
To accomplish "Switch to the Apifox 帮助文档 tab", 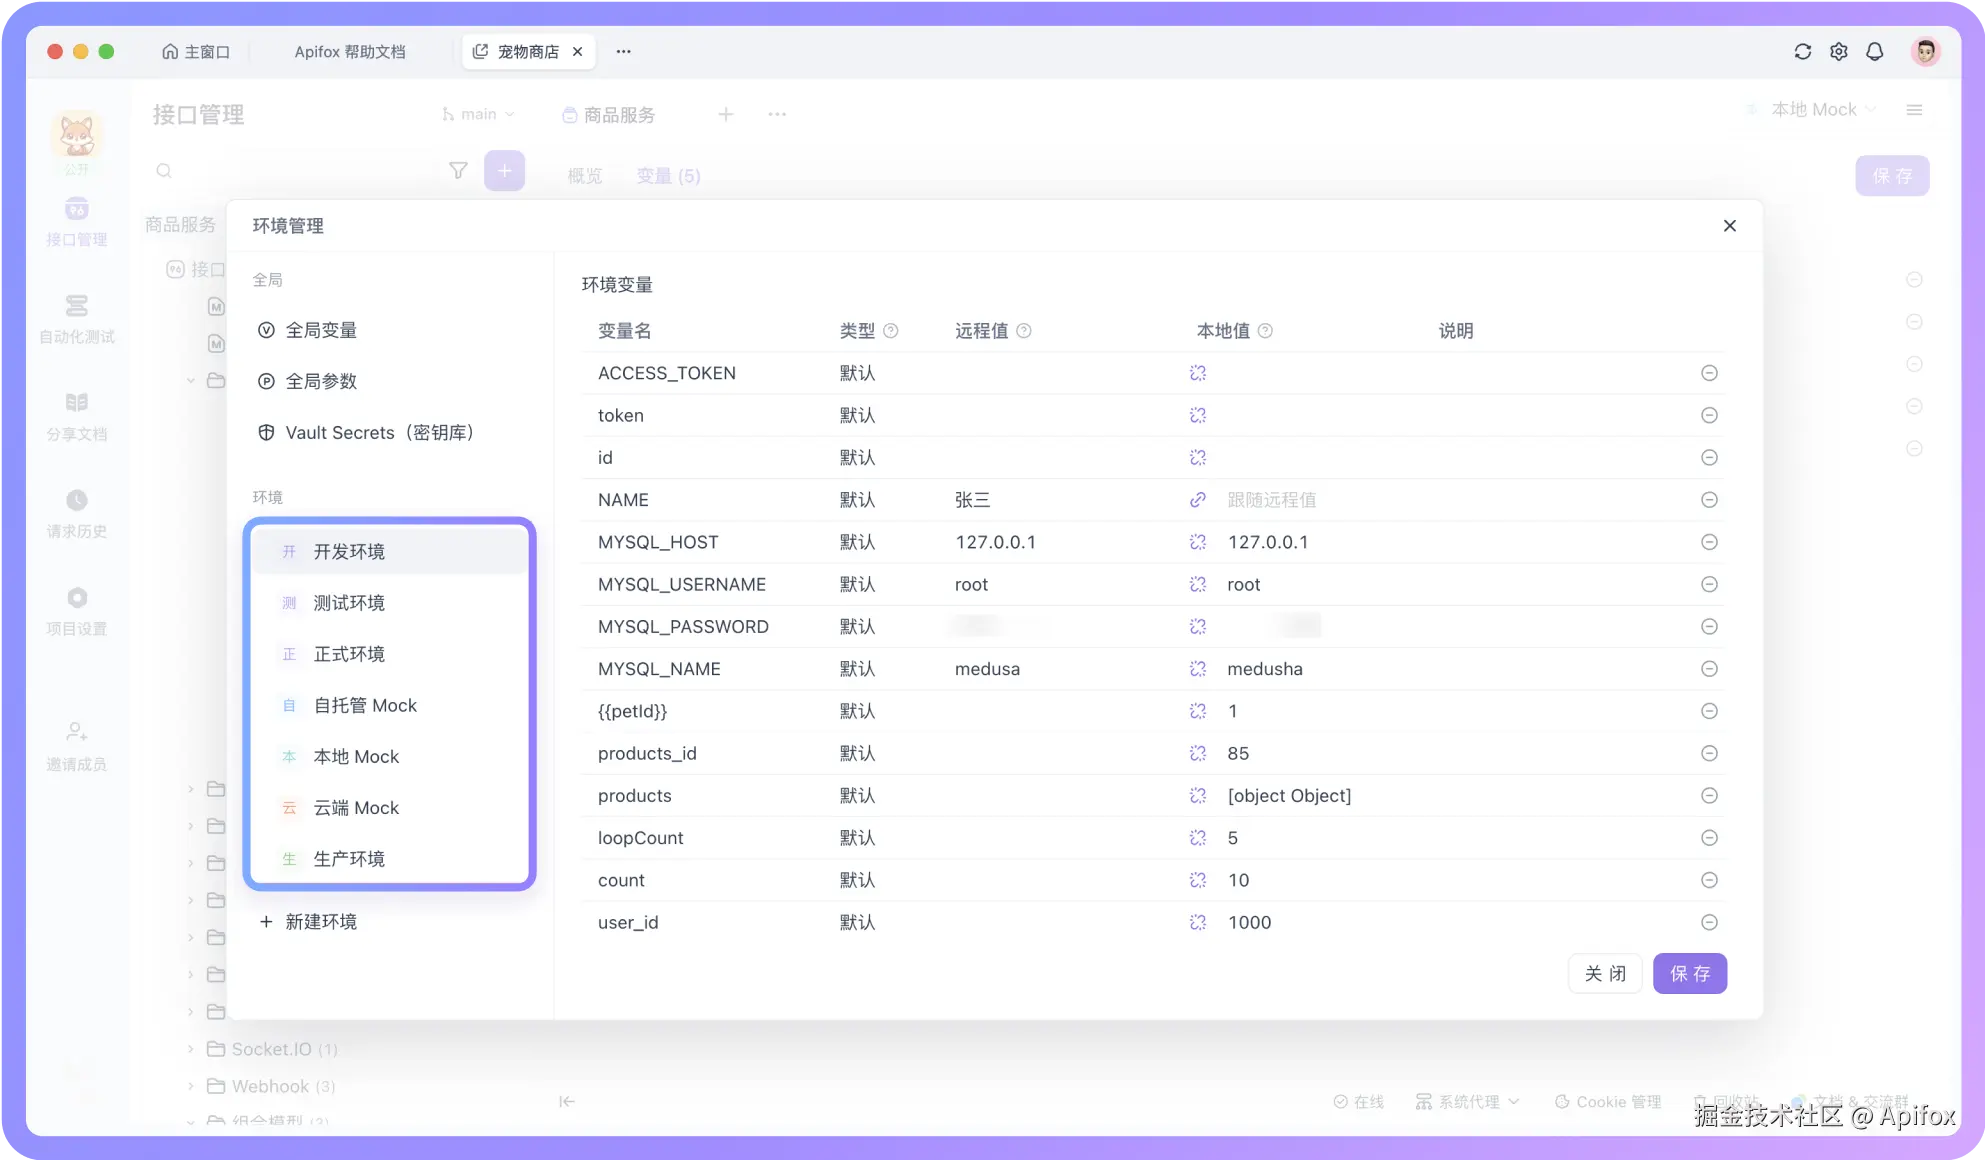I will (349, 52).
